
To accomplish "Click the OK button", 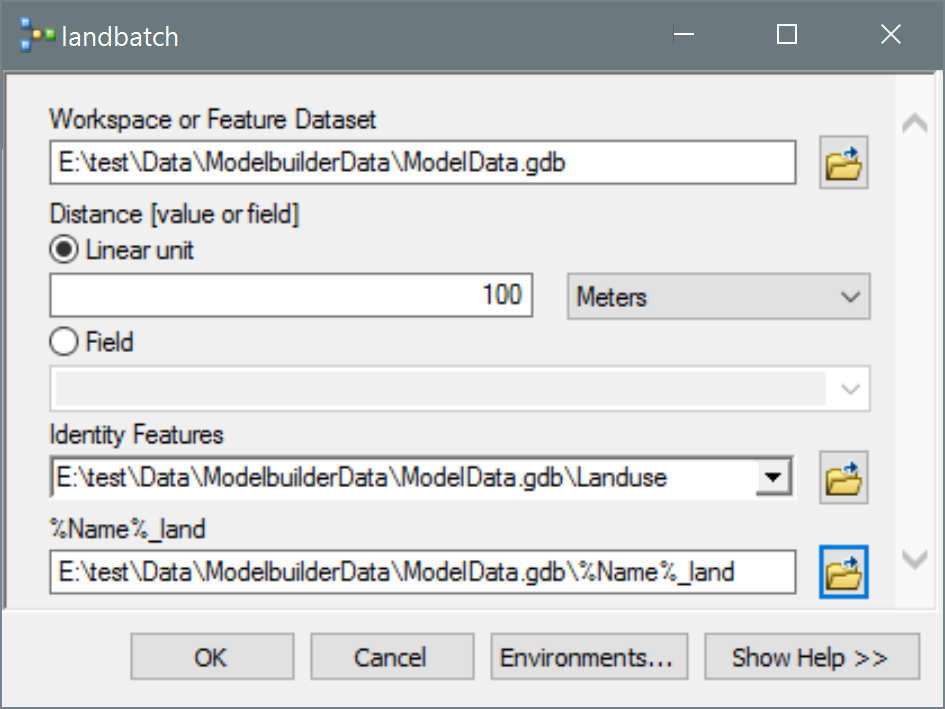I will click(212, 657).
